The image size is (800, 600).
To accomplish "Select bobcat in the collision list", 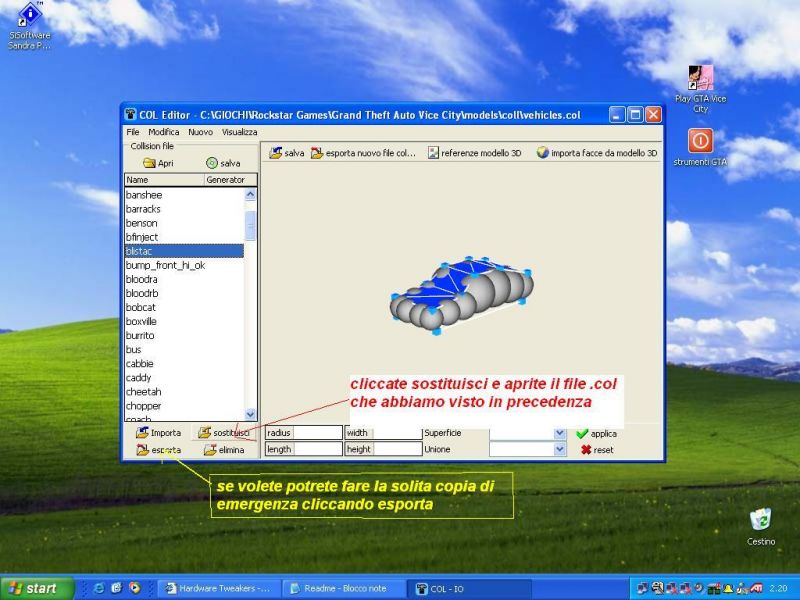I will 140,308.
